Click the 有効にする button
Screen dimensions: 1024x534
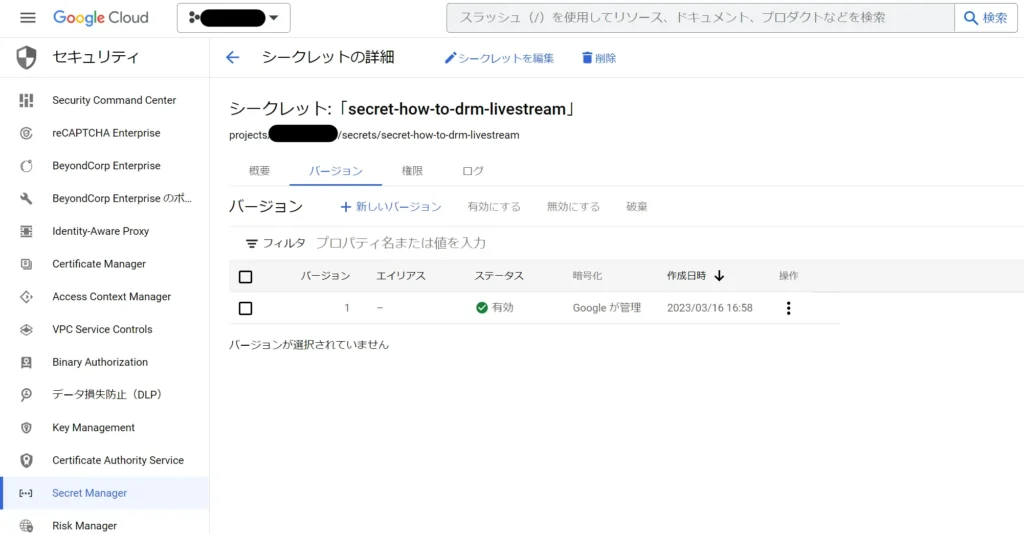click(x=494, y=206)
